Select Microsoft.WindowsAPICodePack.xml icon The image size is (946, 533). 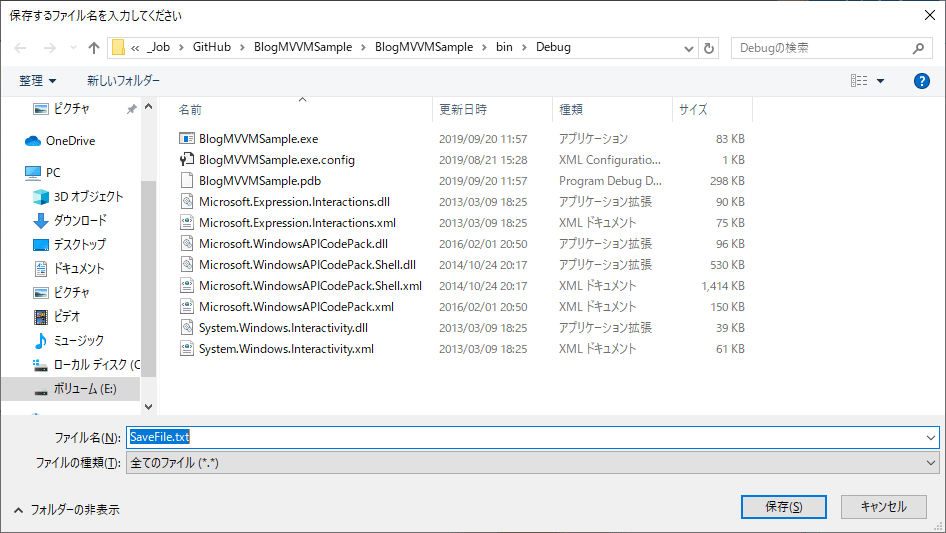(x=187, y=307)
